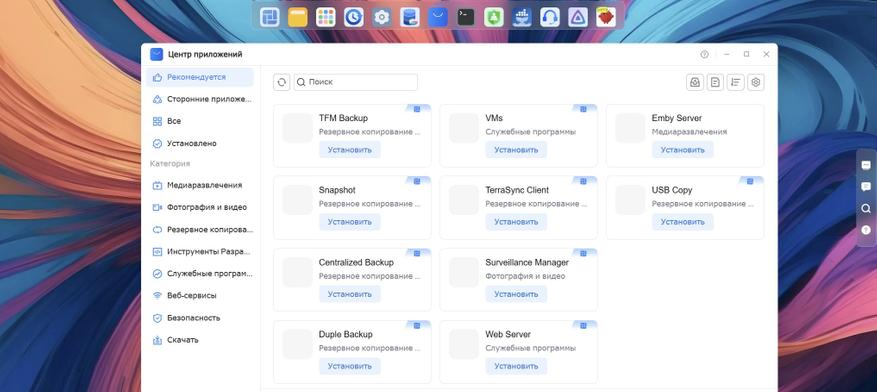Click the TerraSync Client title
This screenshot has width=877, height=392.
tap(517, 190)
